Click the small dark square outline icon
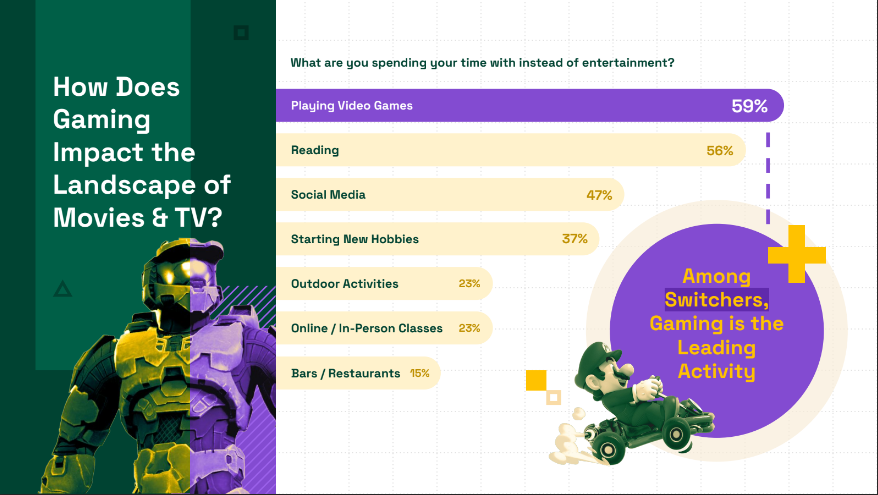This screenshot has height=495, width=878. (x=241, y=32)
